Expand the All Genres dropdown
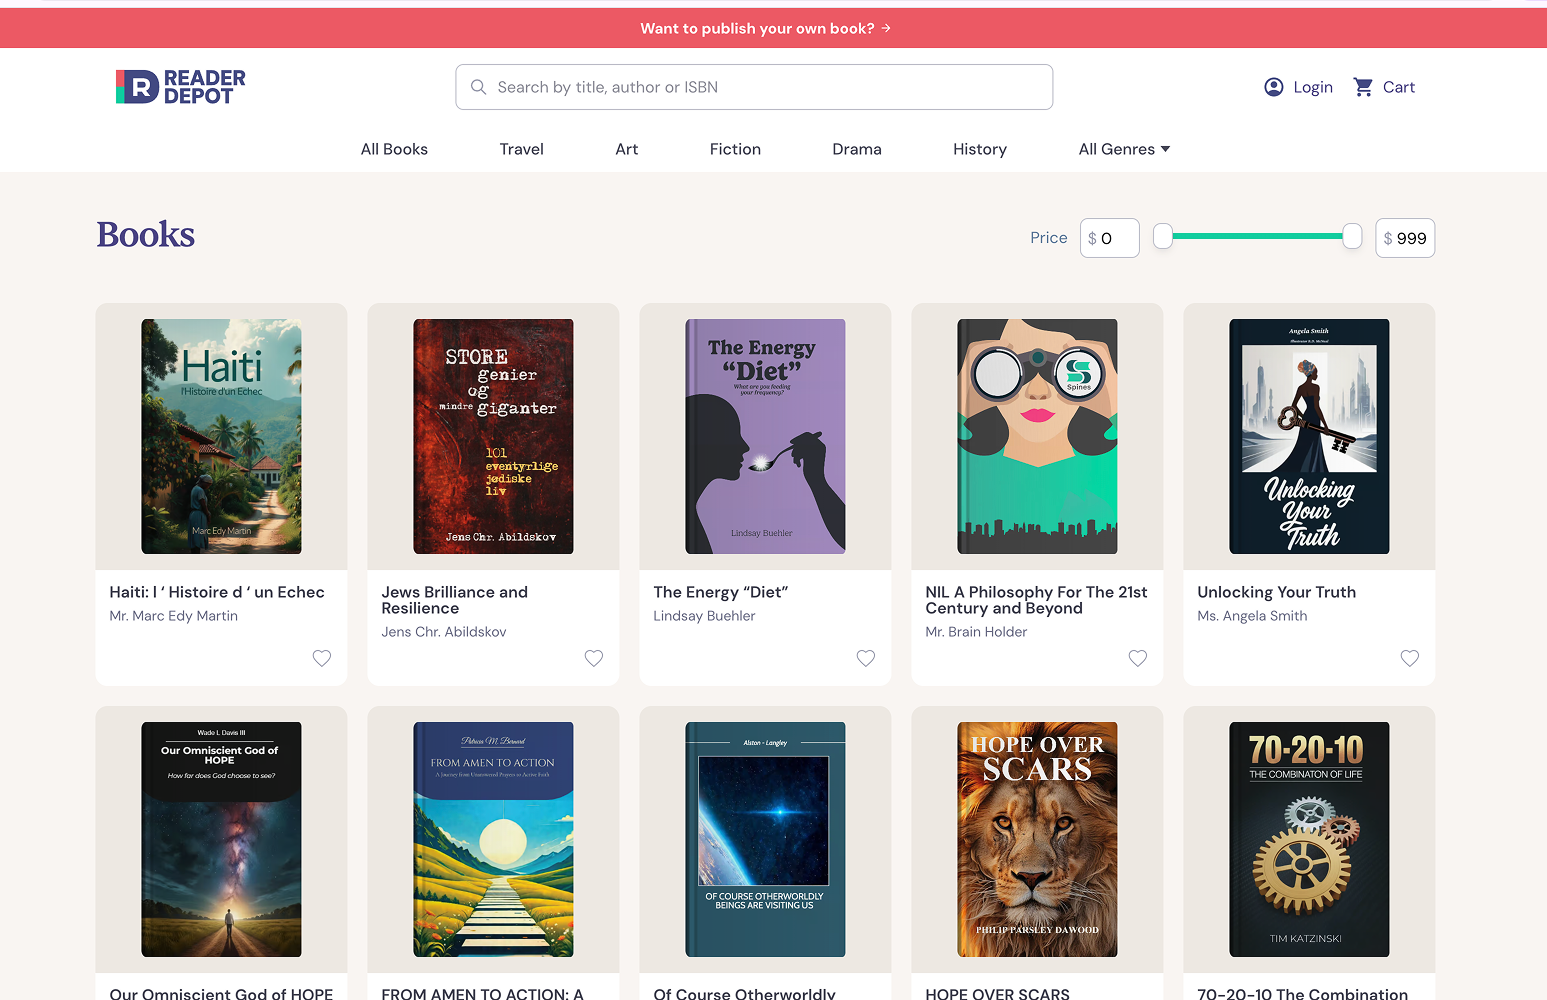This screenshot has width=1547, height=1000. [x=1124, y=149]
